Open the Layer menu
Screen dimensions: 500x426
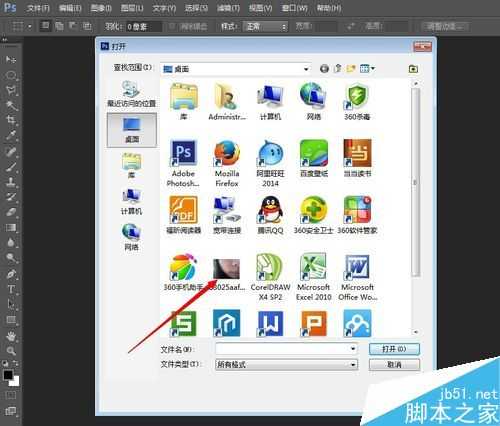coord(132,8)
